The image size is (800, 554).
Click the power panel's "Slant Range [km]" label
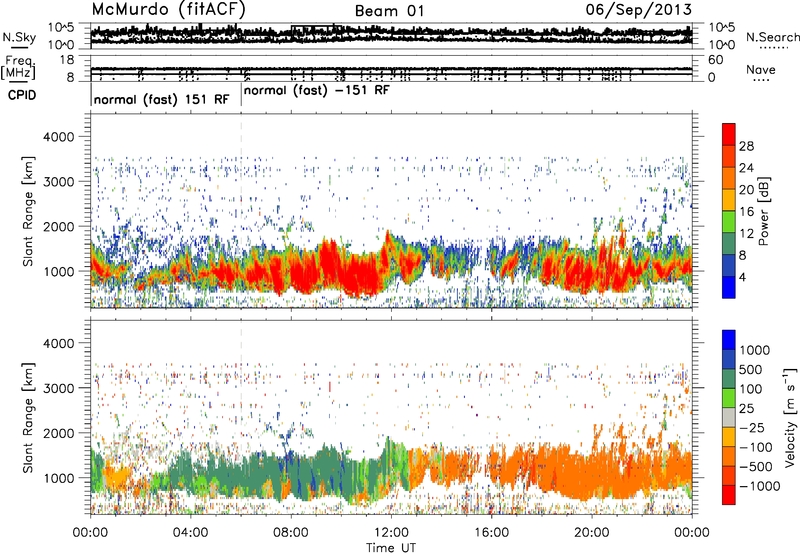[28, 211]
